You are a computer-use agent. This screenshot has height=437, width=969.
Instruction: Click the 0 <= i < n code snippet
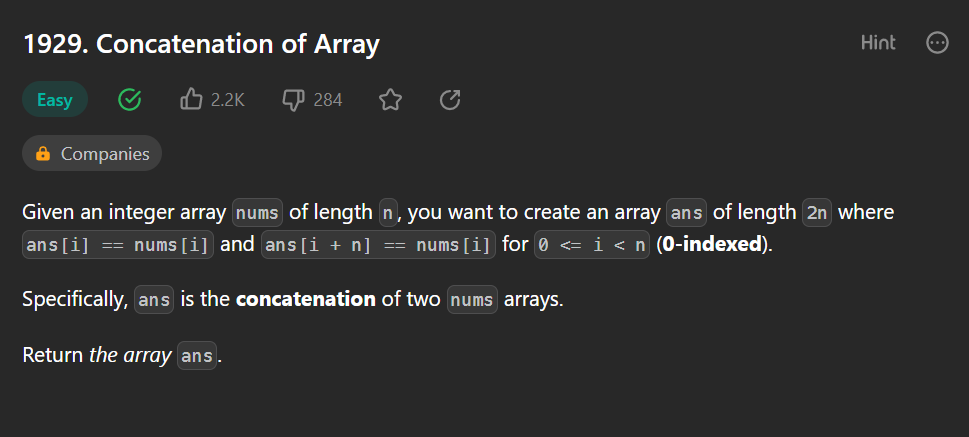(592, 245)
